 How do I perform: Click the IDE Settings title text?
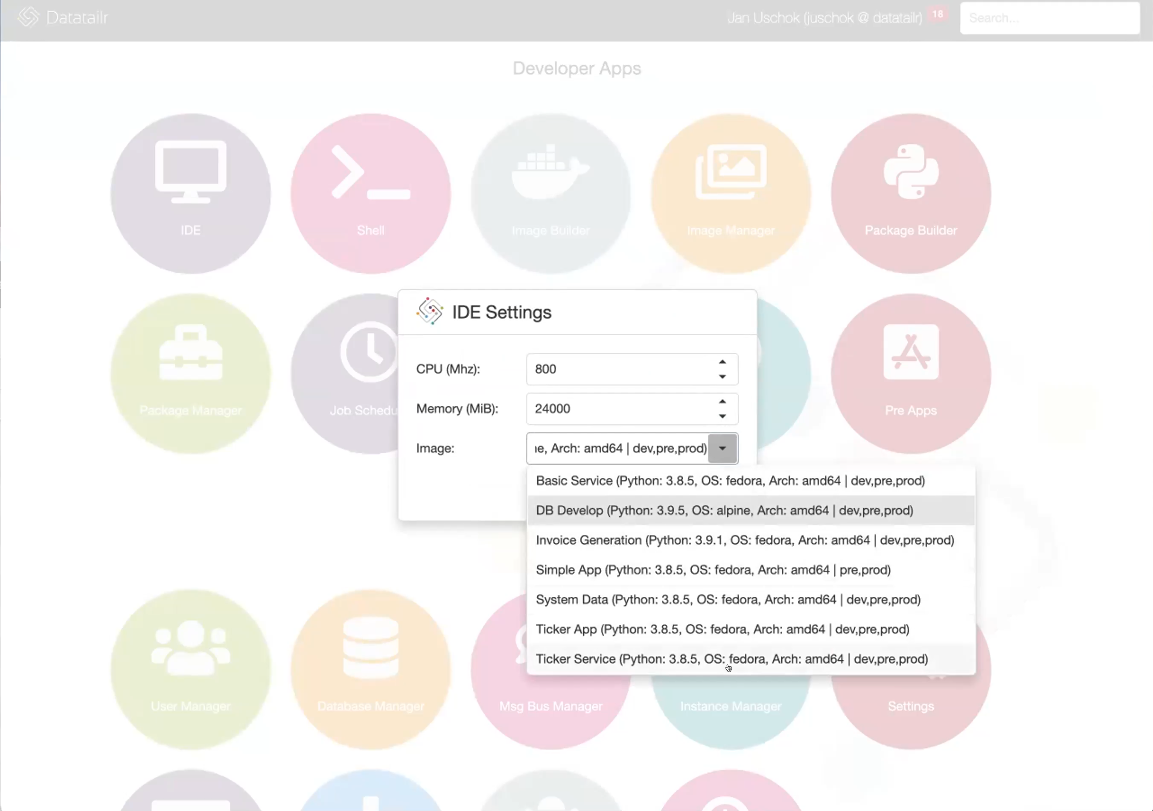point(501,312)
